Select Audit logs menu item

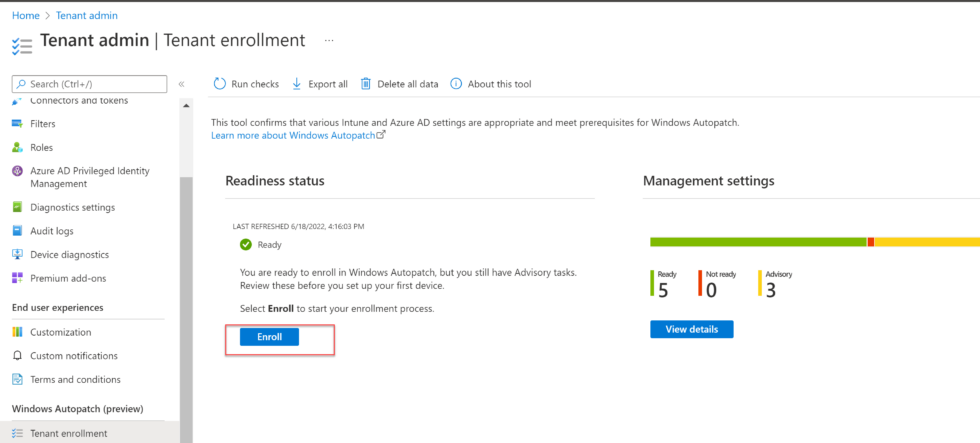[x=52, y=231]
